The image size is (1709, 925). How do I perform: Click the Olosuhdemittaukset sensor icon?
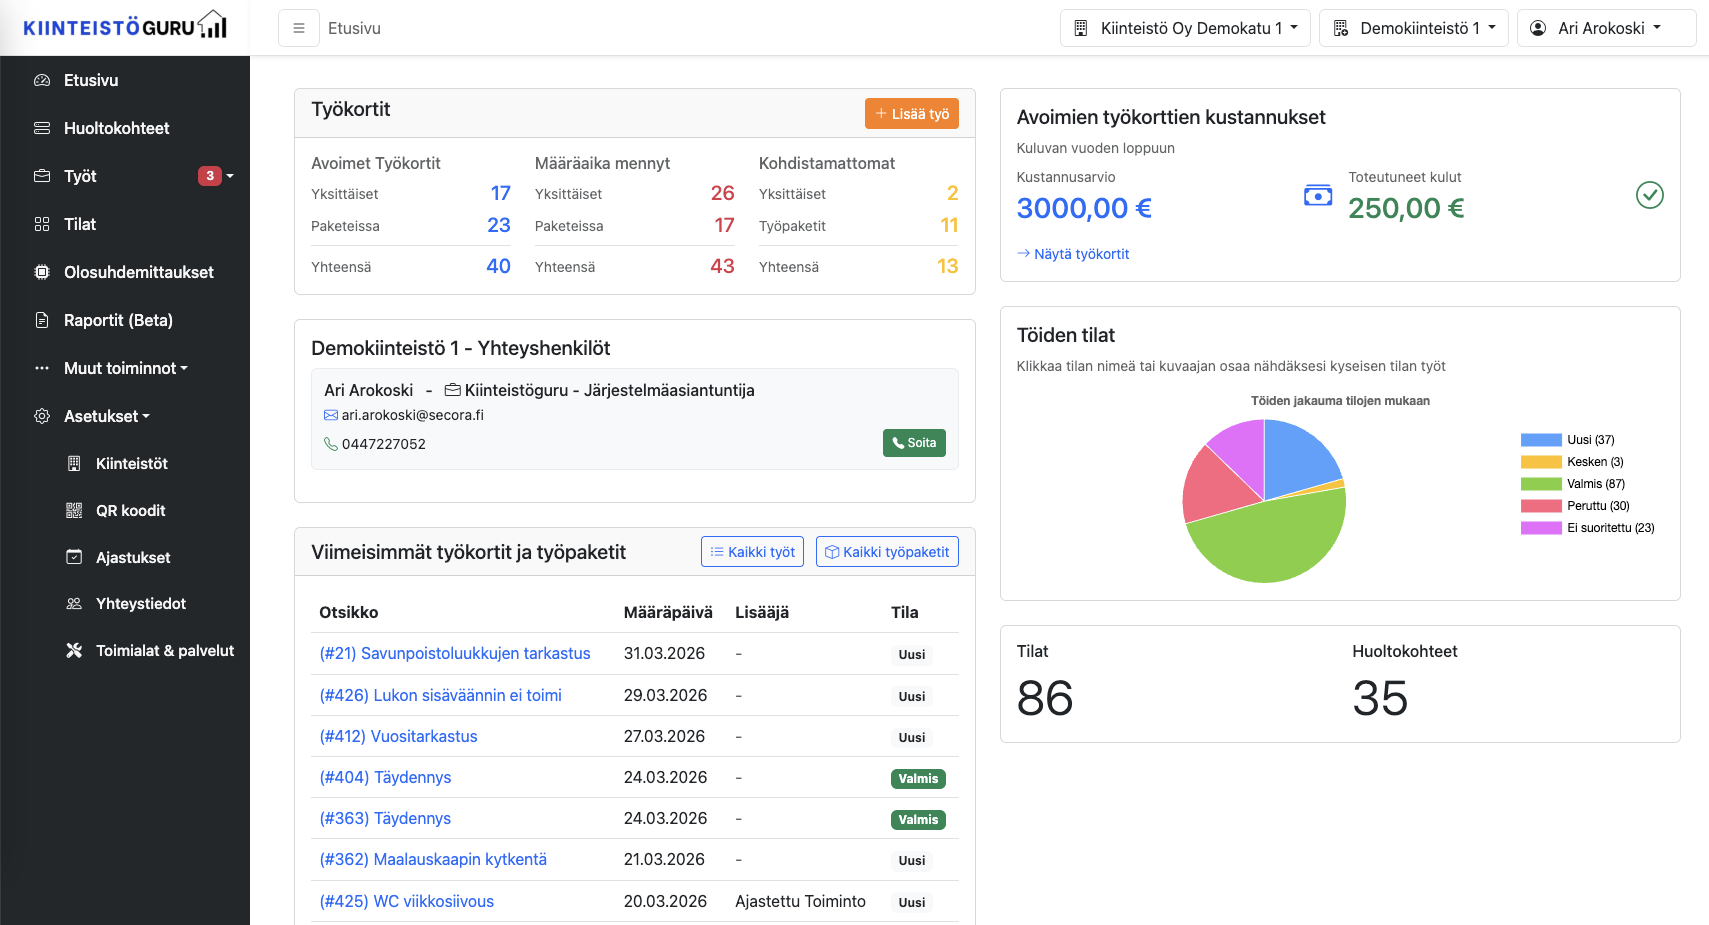click(x=42, y=272)
